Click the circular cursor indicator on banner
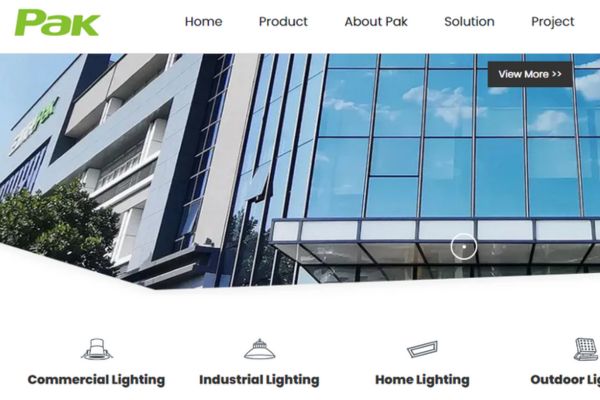600x400 pixels. point(464,246)
